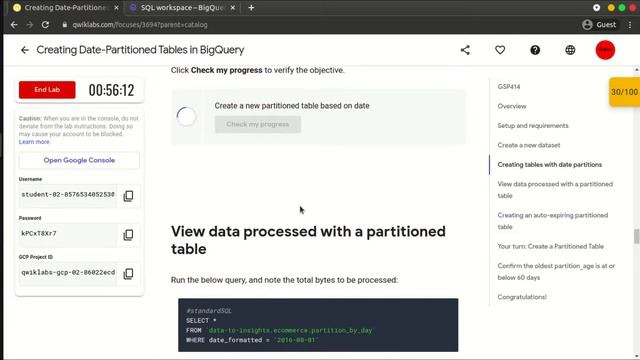Image resolution: width=640 pixels, height=360 pixels.
Task: Click the progress loading spinner
Action: pos(187,117)
